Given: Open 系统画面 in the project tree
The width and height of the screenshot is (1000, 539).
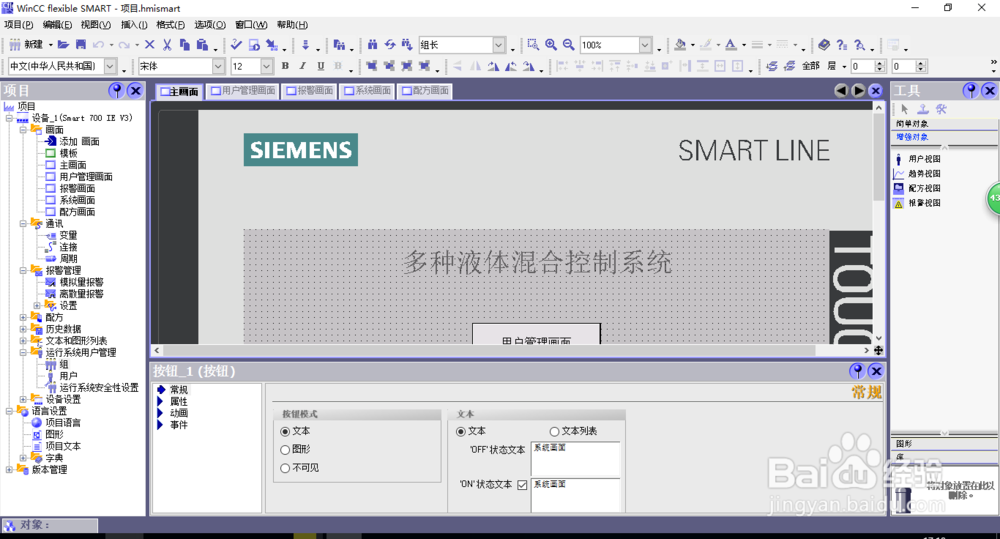Looking at the screenshot, I should [x=77, y=200].
